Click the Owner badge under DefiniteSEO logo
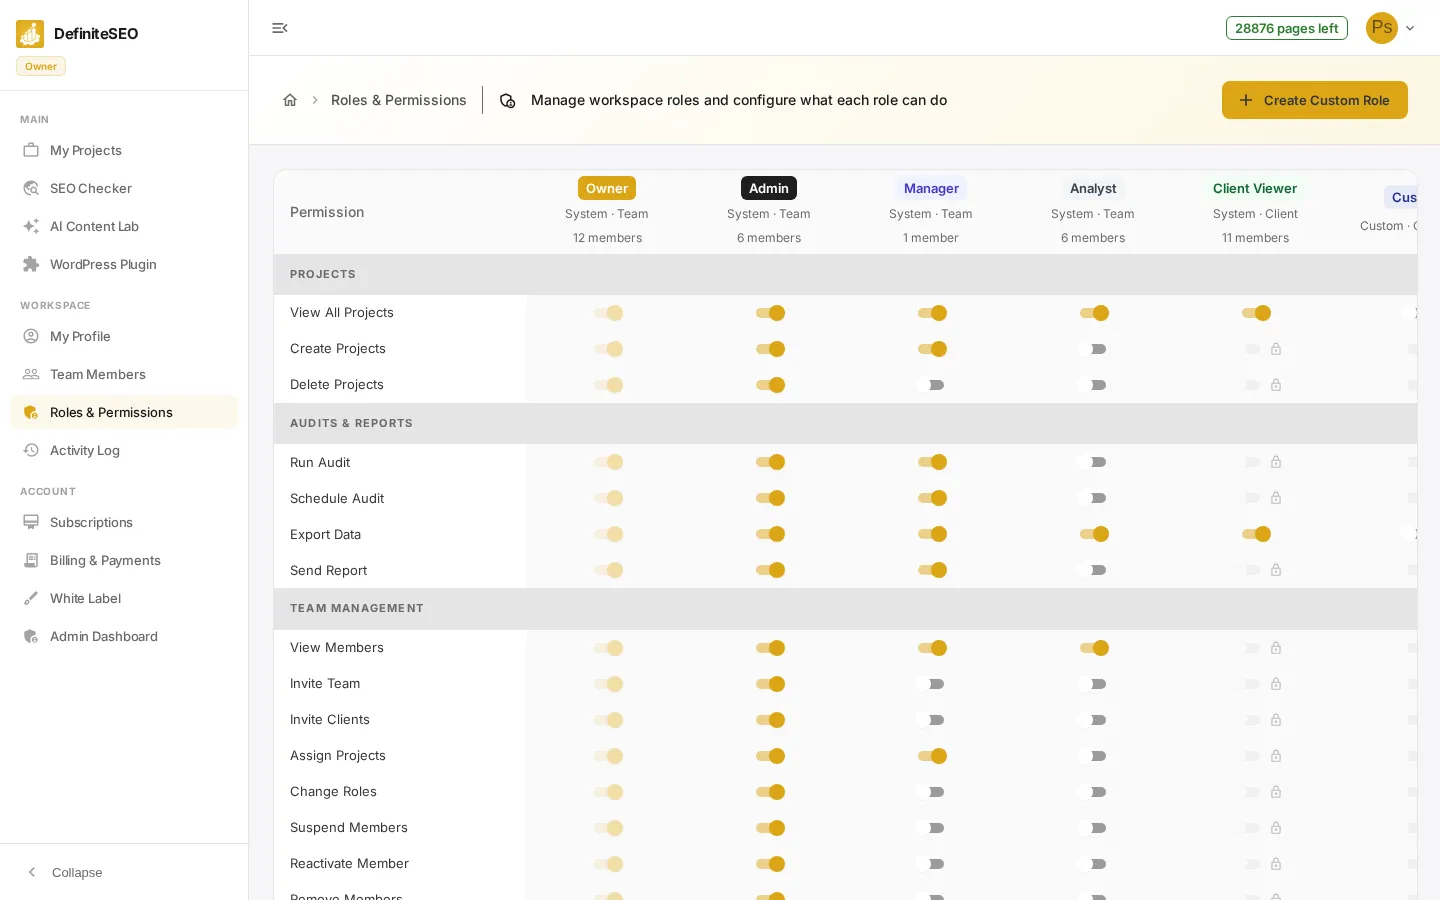 point(41,66)
